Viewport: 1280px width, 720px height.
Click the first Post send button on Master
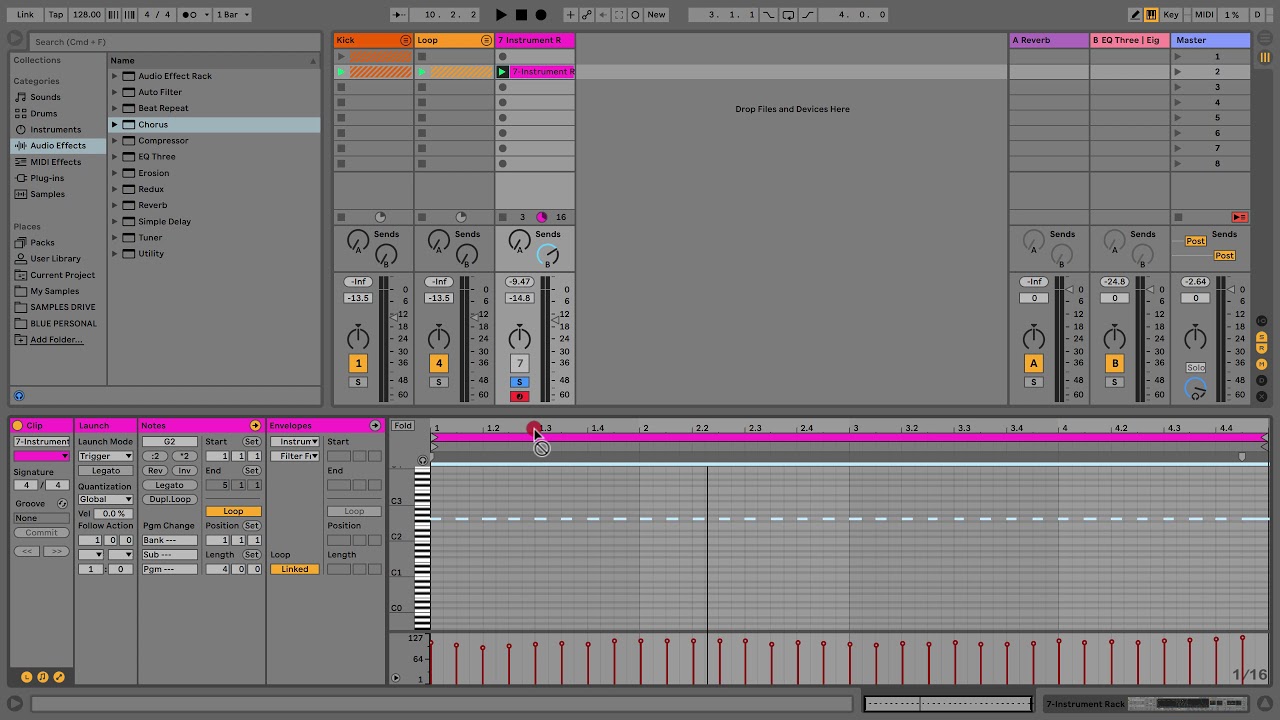[1195, 241]
